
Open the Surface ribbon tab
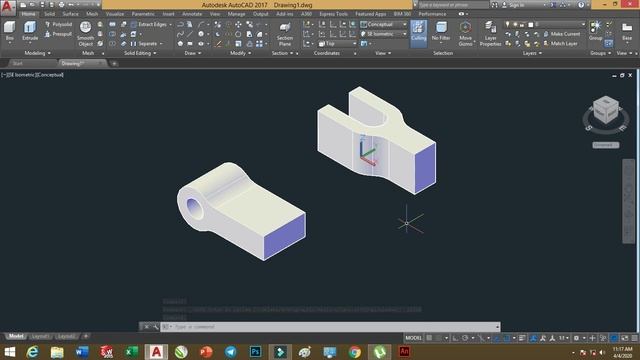click(x=71, y=14)
